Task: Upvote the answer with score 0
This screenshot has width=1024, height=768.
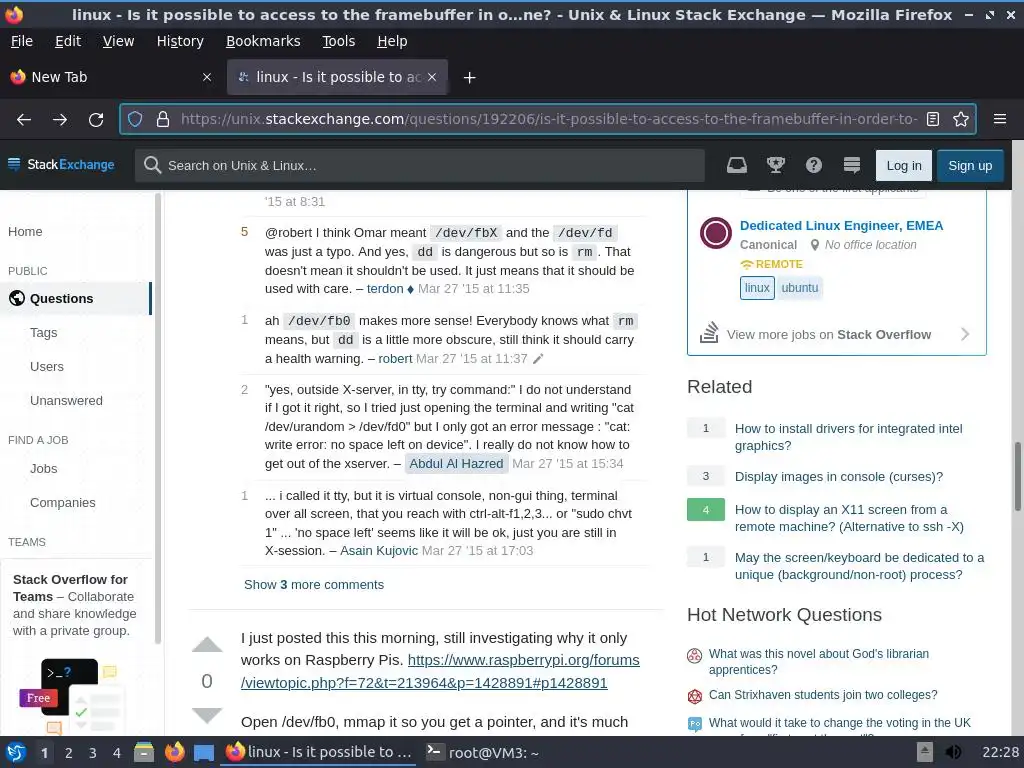Action: click(207, 645)
